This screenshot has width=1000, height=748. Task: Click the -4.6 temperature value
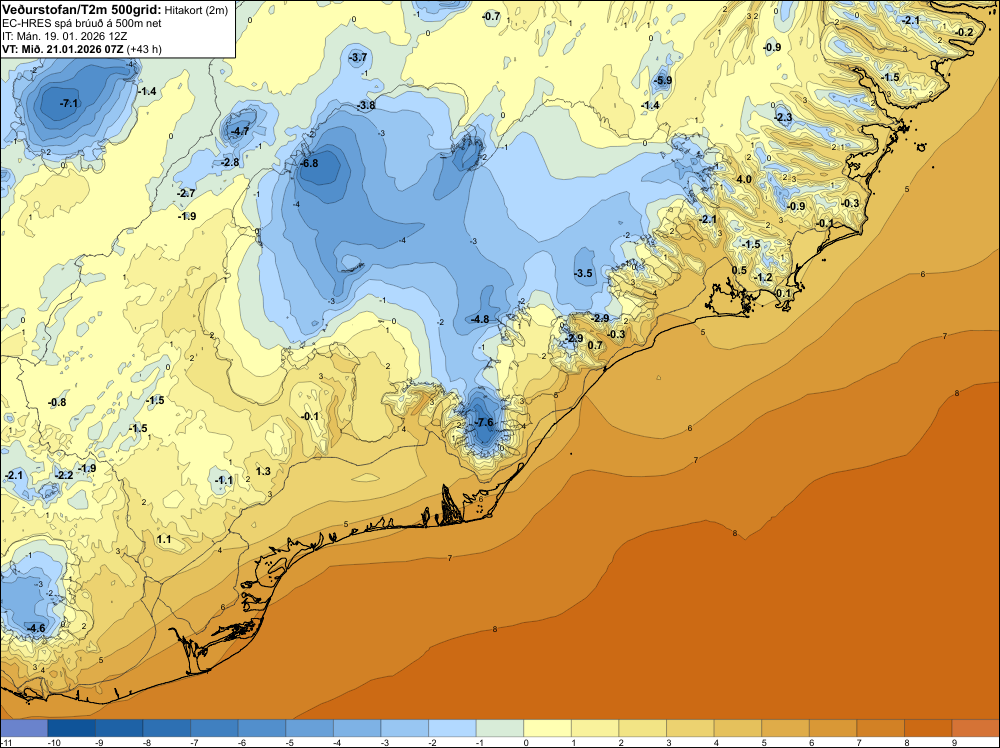[x=36, y=628]
